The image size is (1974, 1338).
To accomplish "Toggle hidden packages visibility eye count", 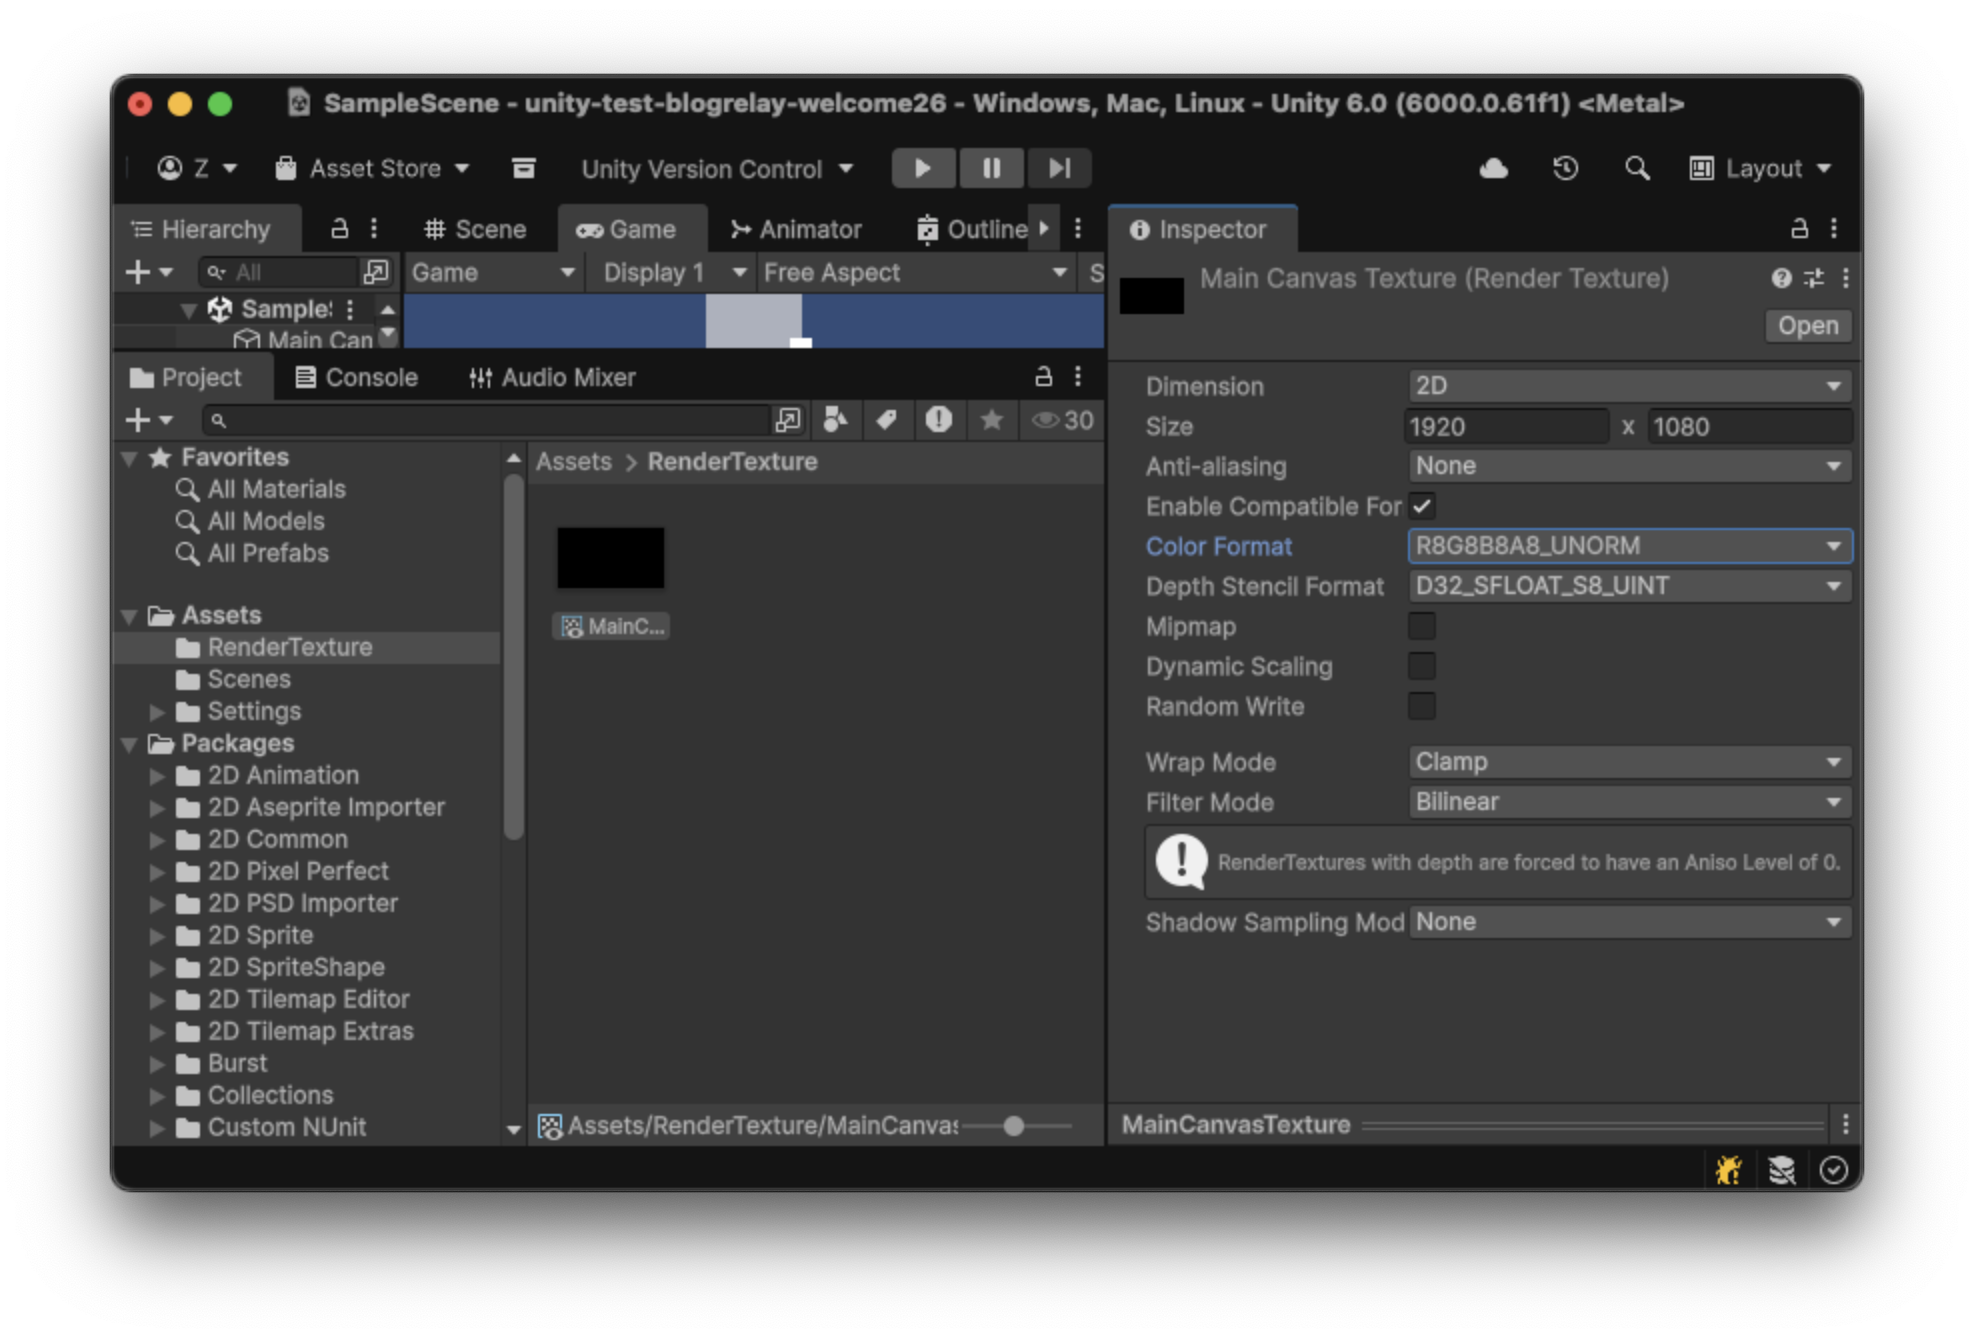I will click(1063, 420).
